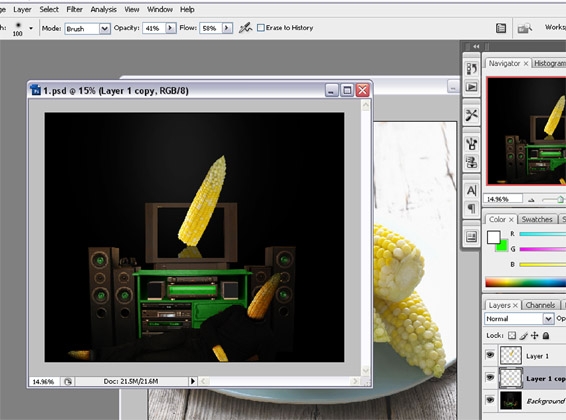
Task: Click the green G channel slider
Action: tap(543, 249)
